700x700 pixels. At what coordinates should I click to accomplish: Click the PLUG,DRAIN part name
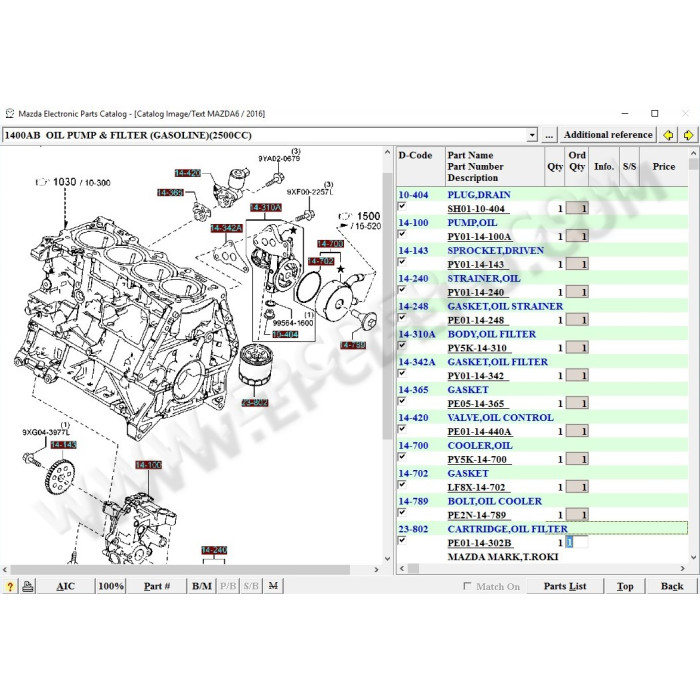479,195
